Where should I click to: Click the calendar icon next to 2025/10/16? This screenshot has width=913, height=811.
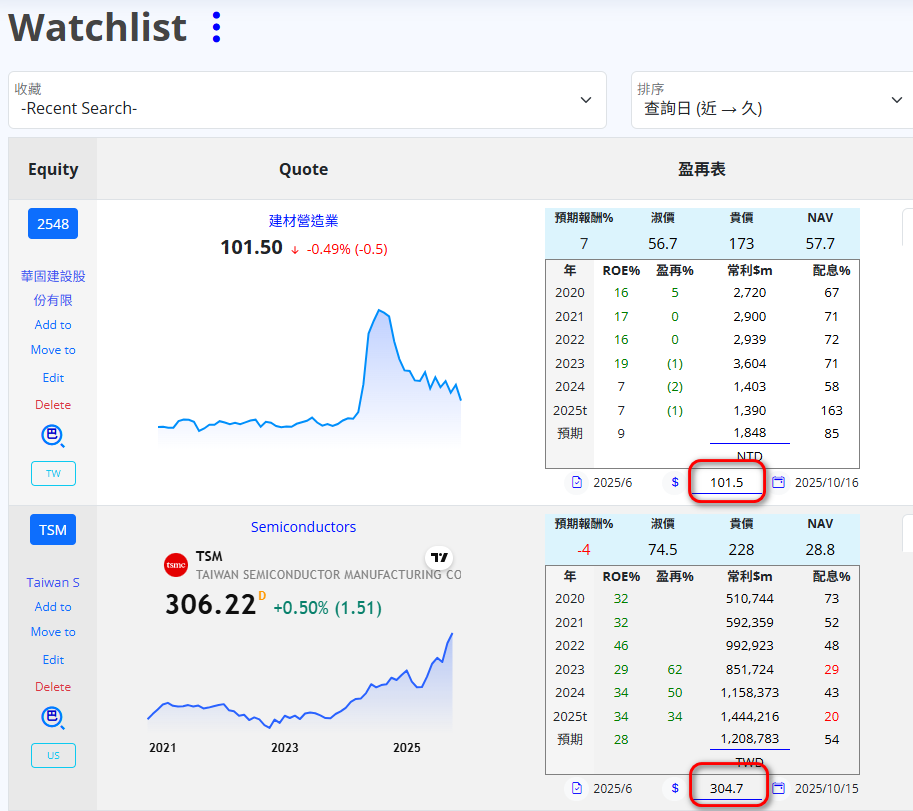pos(778,482)
